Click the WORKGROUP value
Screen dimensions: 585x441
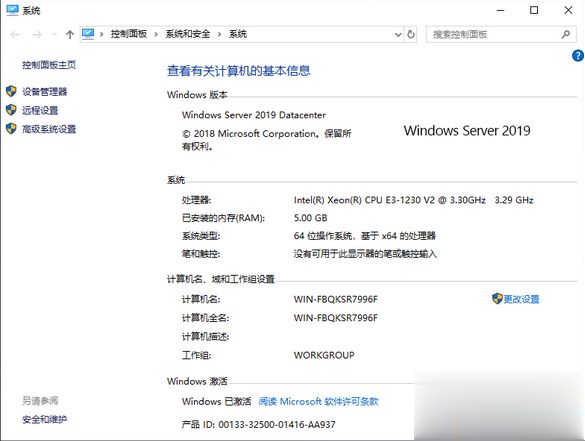[x=324, y=355]
